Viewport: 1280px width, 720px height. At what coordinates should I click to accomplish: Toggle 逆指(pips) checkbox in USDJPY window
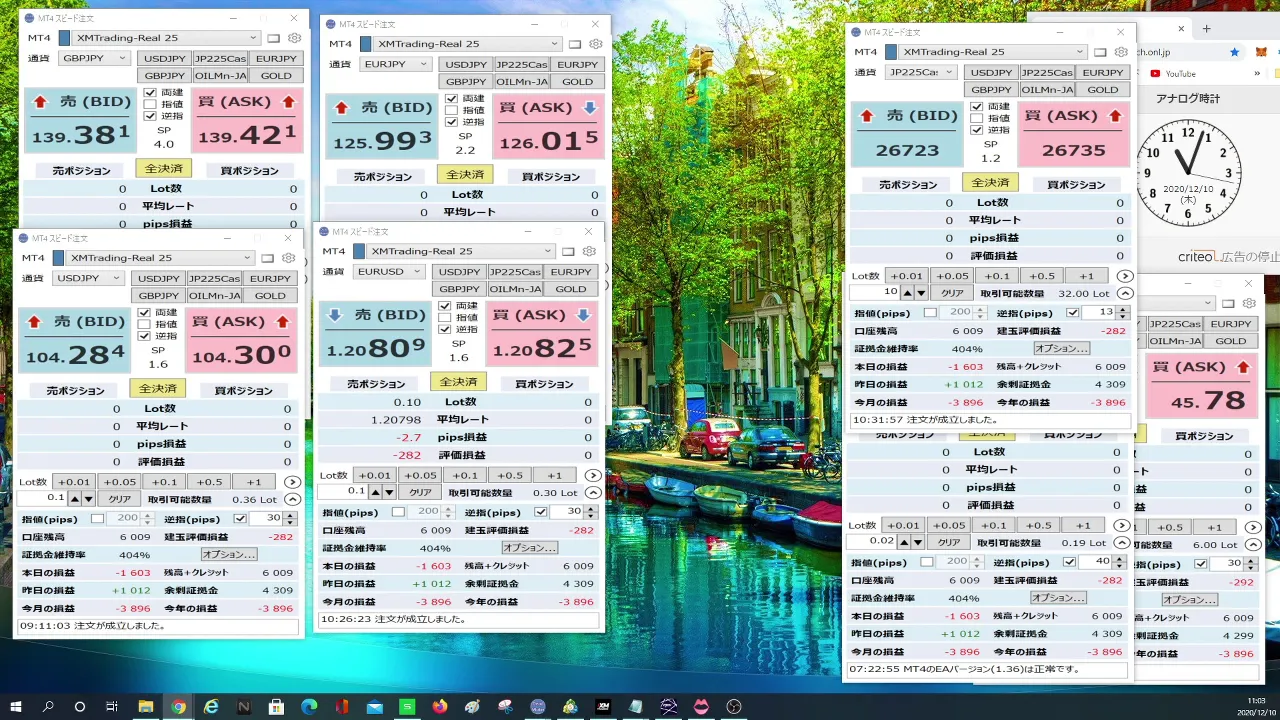click(x=240, y=519)
